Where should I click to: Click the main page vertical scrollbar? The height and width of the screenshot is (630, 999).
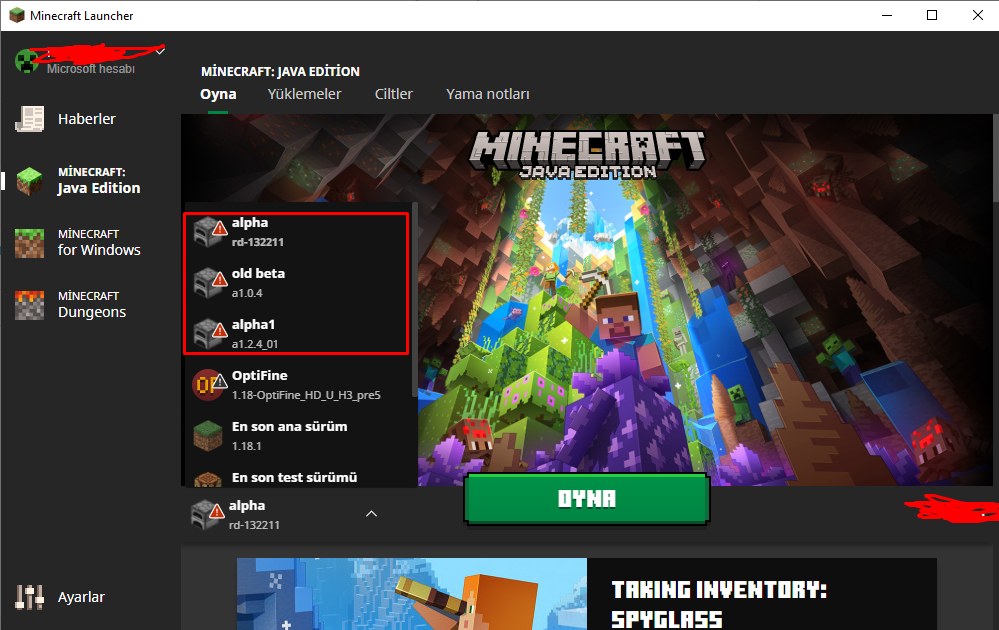tap(996, 159)
